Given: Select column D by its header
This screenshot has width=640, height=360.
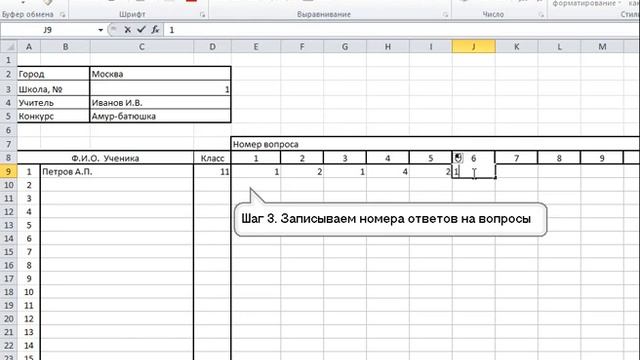Looking at the screenshot, I should coord(212,47).
